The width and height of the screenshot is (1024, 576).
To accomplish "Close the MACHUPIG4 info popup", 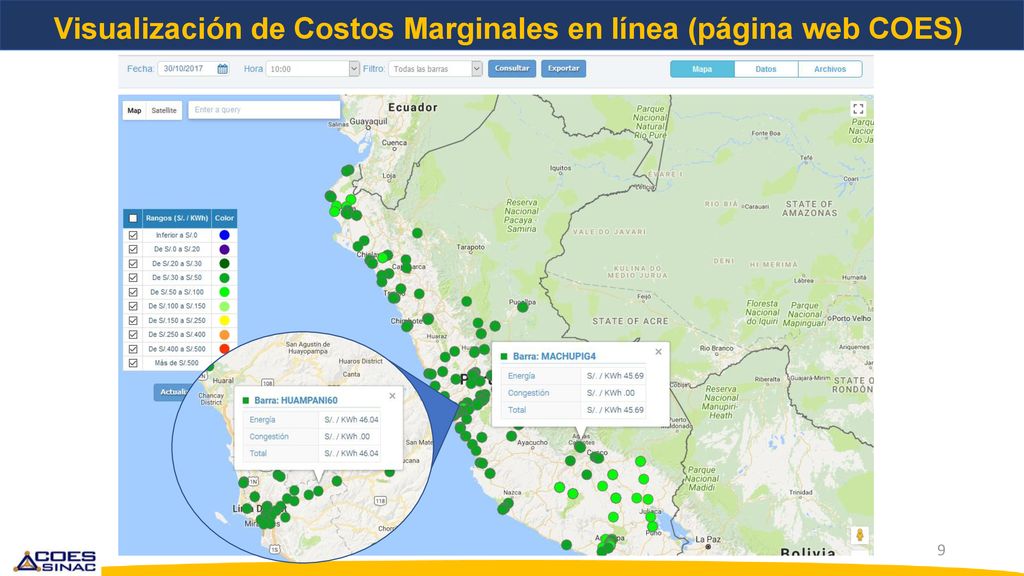I will pyautogui.click(x=658, y=352).
